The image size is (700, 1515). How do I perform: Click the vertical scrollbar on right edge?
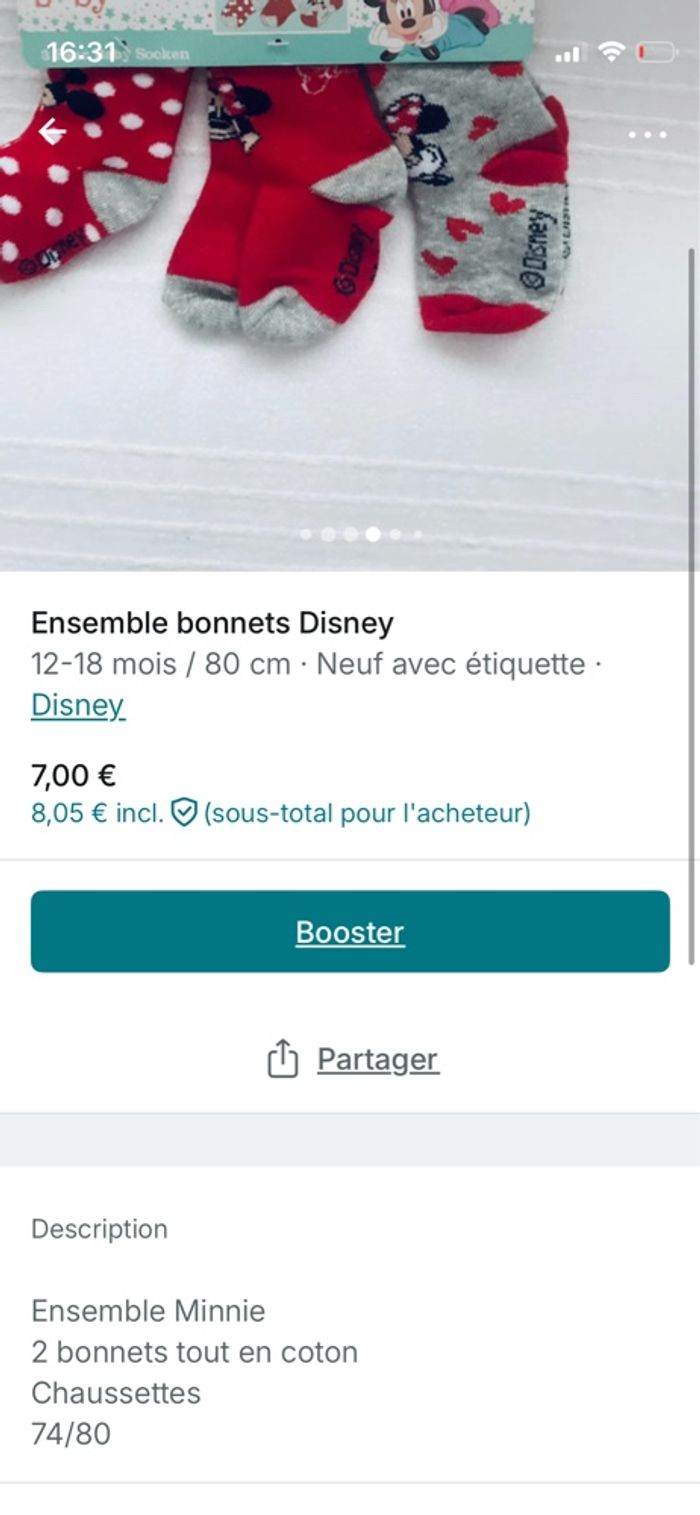pyautogui.click(x=691, y=600)
